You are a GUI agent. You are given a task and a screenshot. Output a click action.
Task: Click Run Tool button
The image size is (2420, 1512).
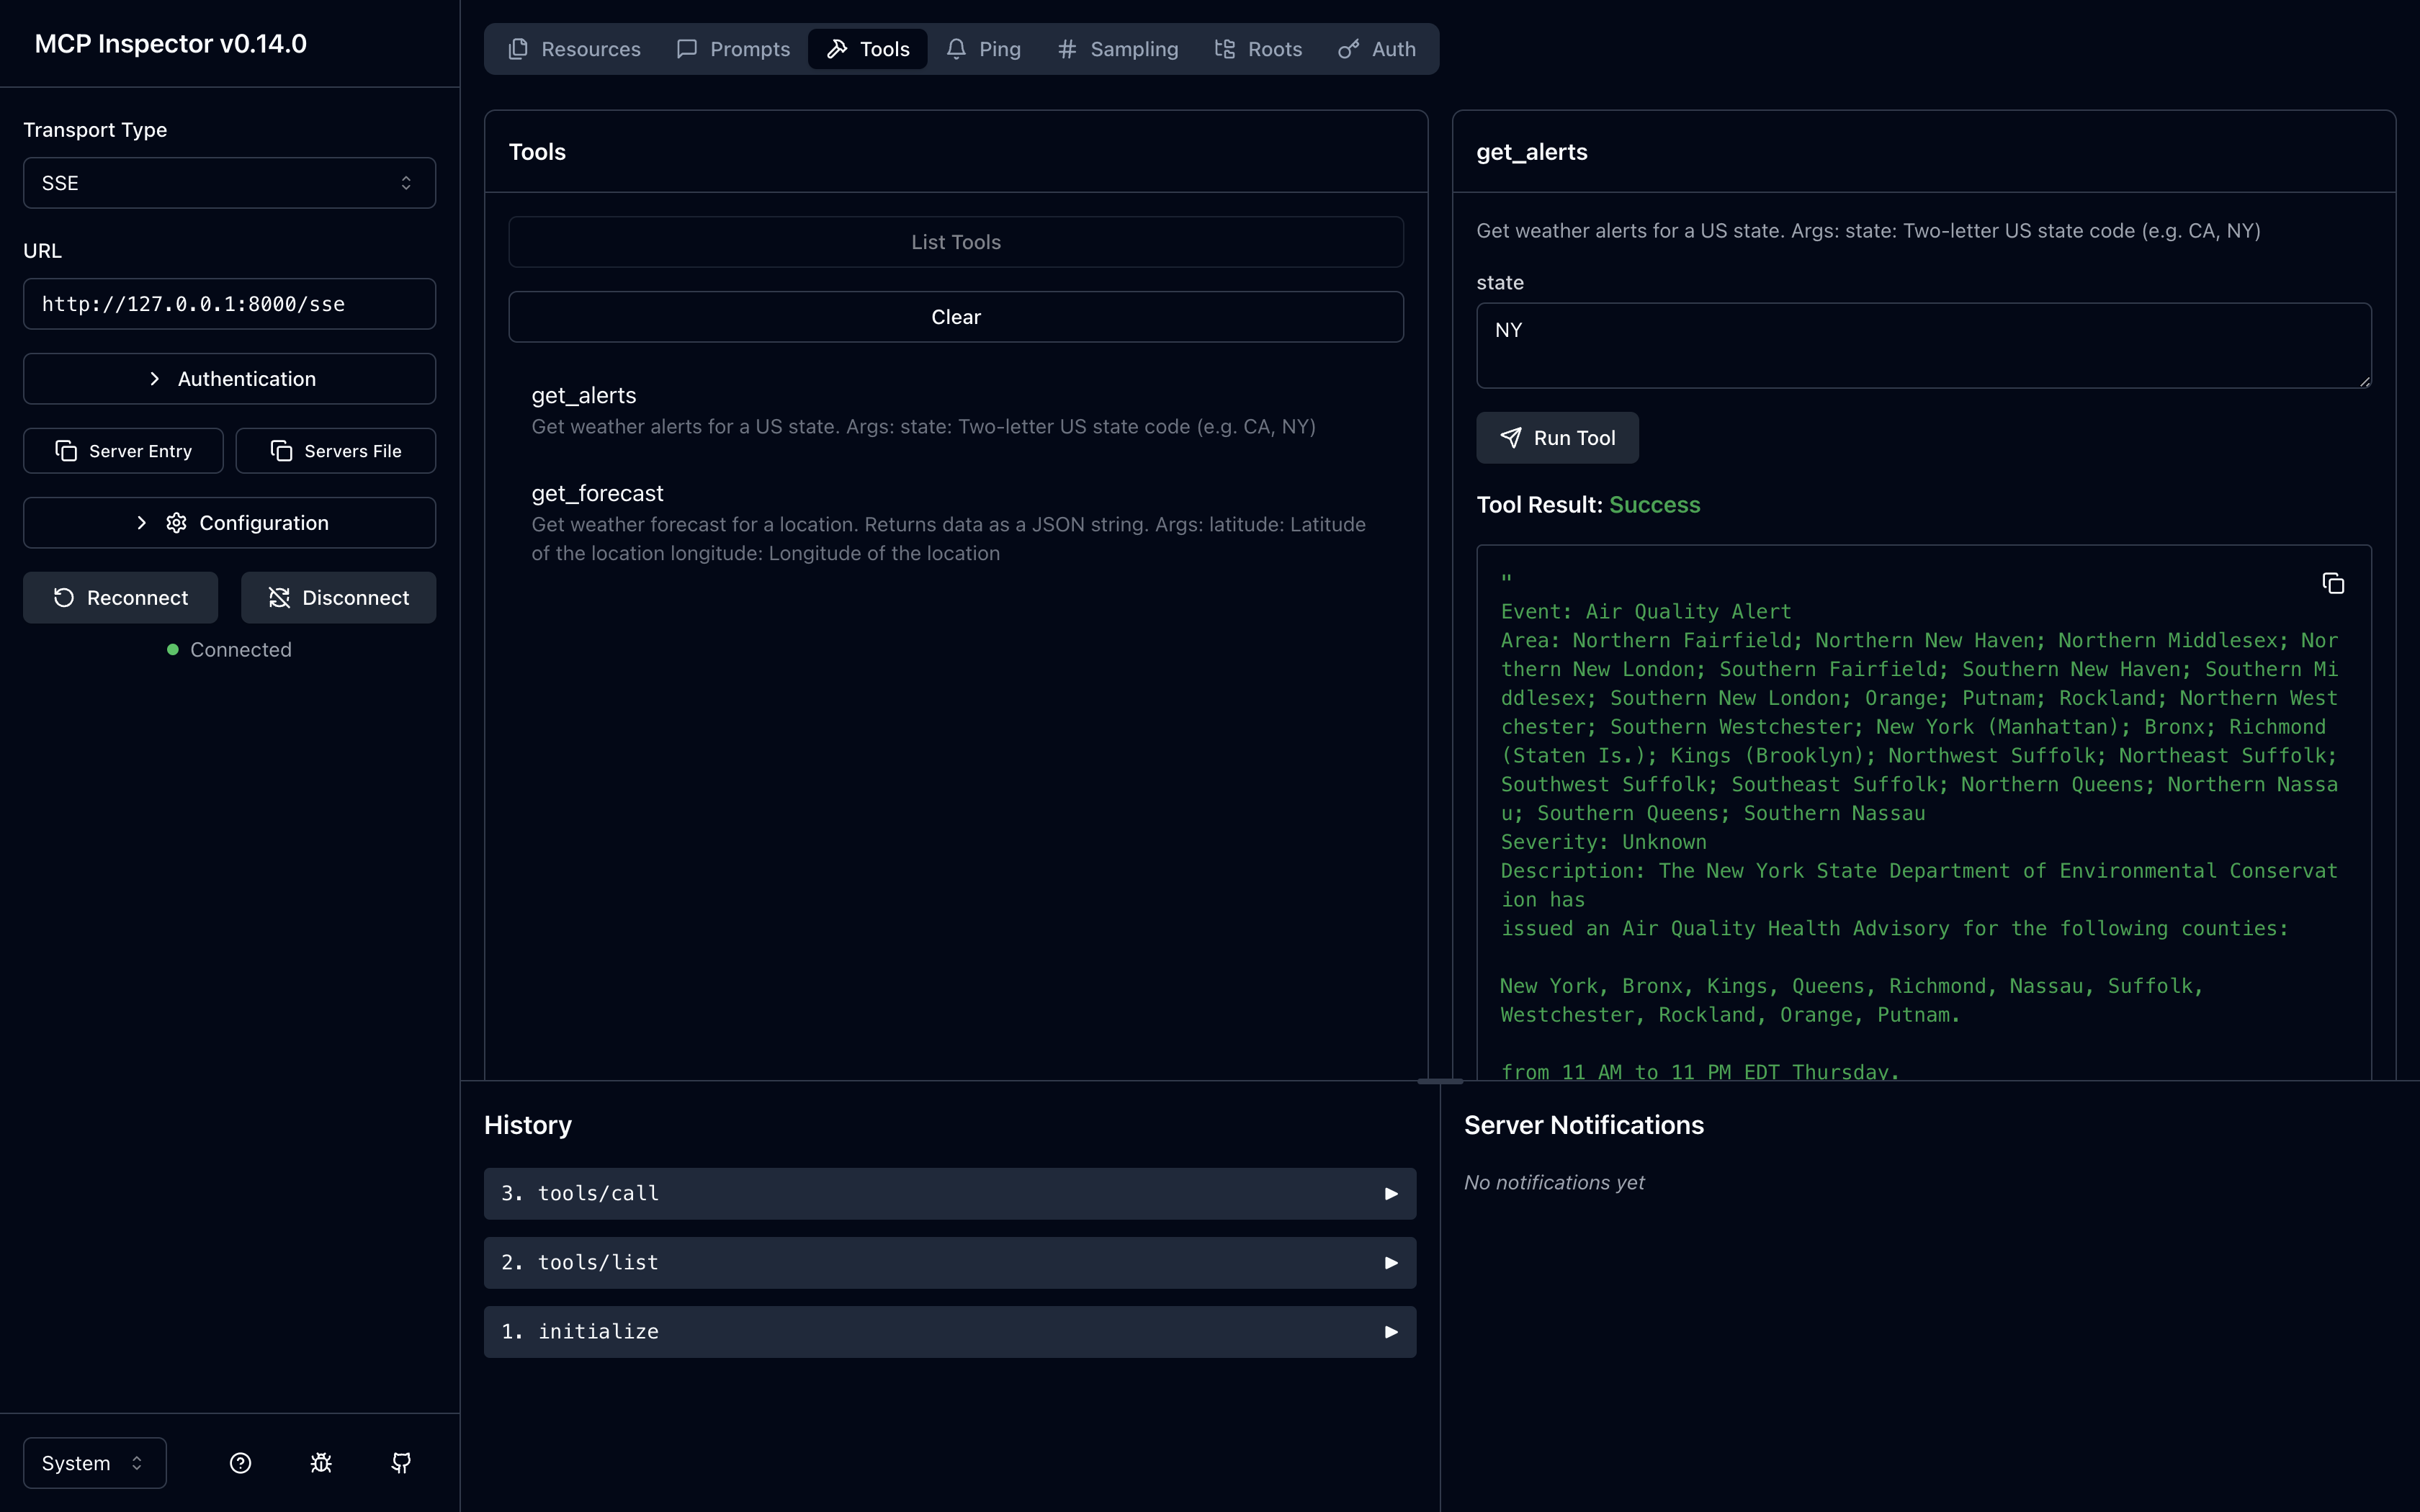(1557, 438)
